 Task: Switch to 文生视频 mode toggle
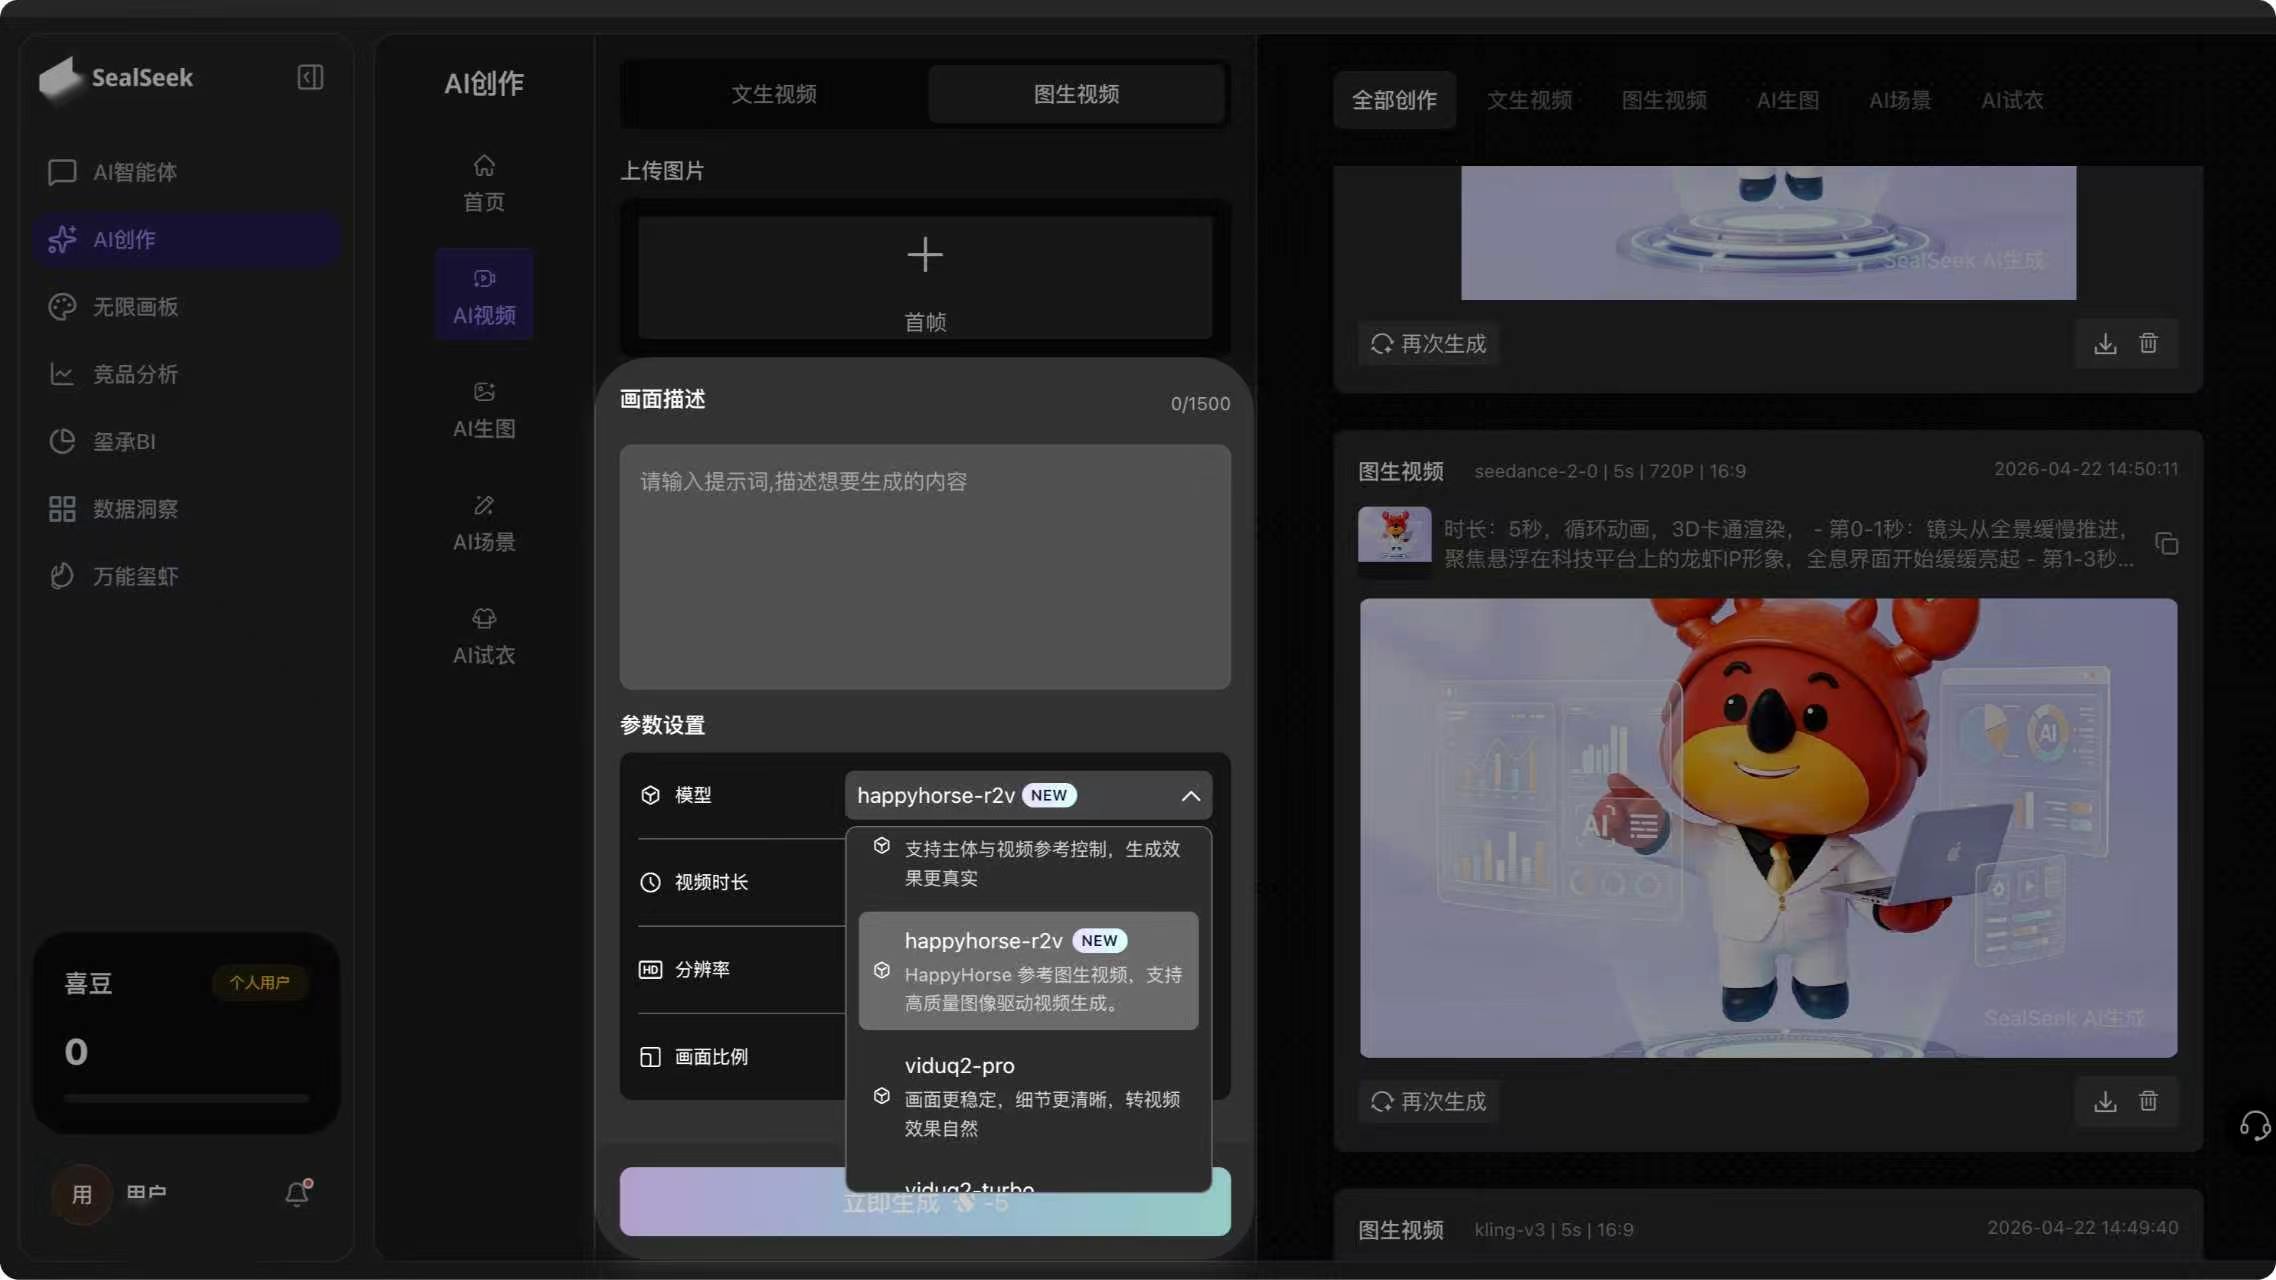coord(773,94)
